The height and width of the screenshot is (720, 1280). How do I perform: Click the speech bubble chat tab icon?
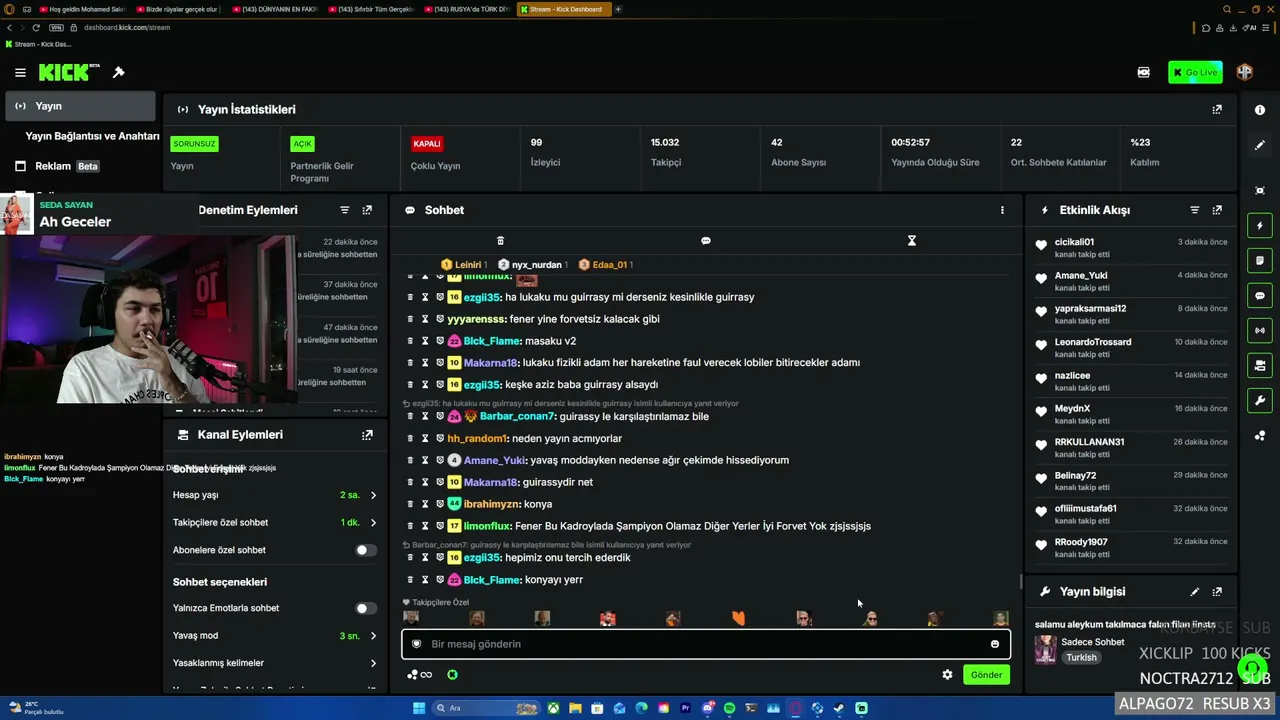pos(706,241)
